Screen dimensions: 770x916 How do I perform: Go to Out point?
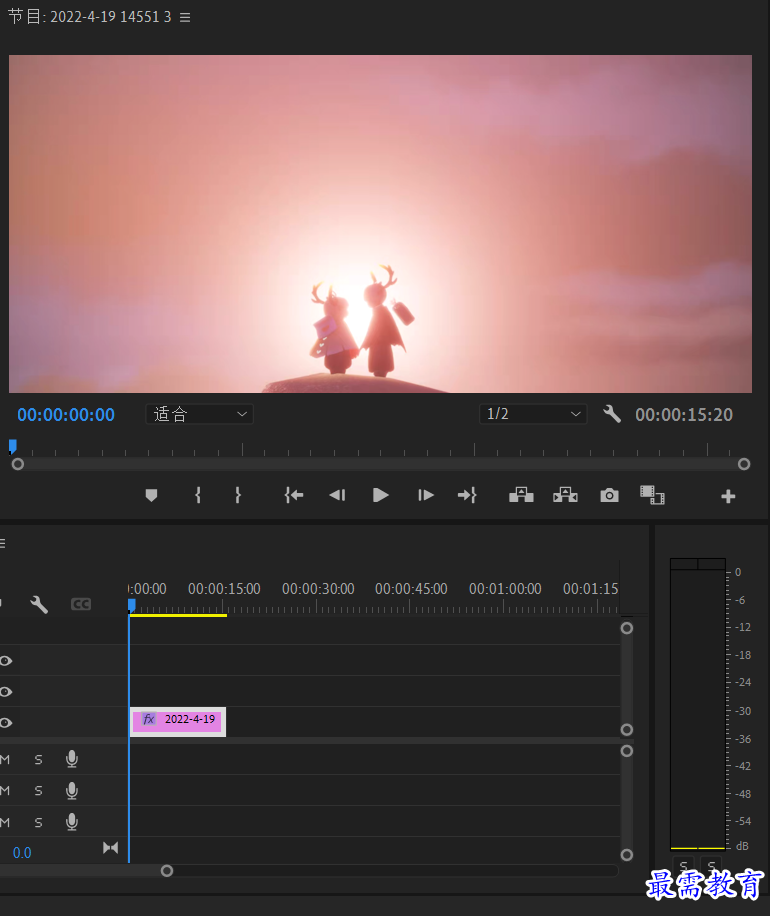[467, 495]
